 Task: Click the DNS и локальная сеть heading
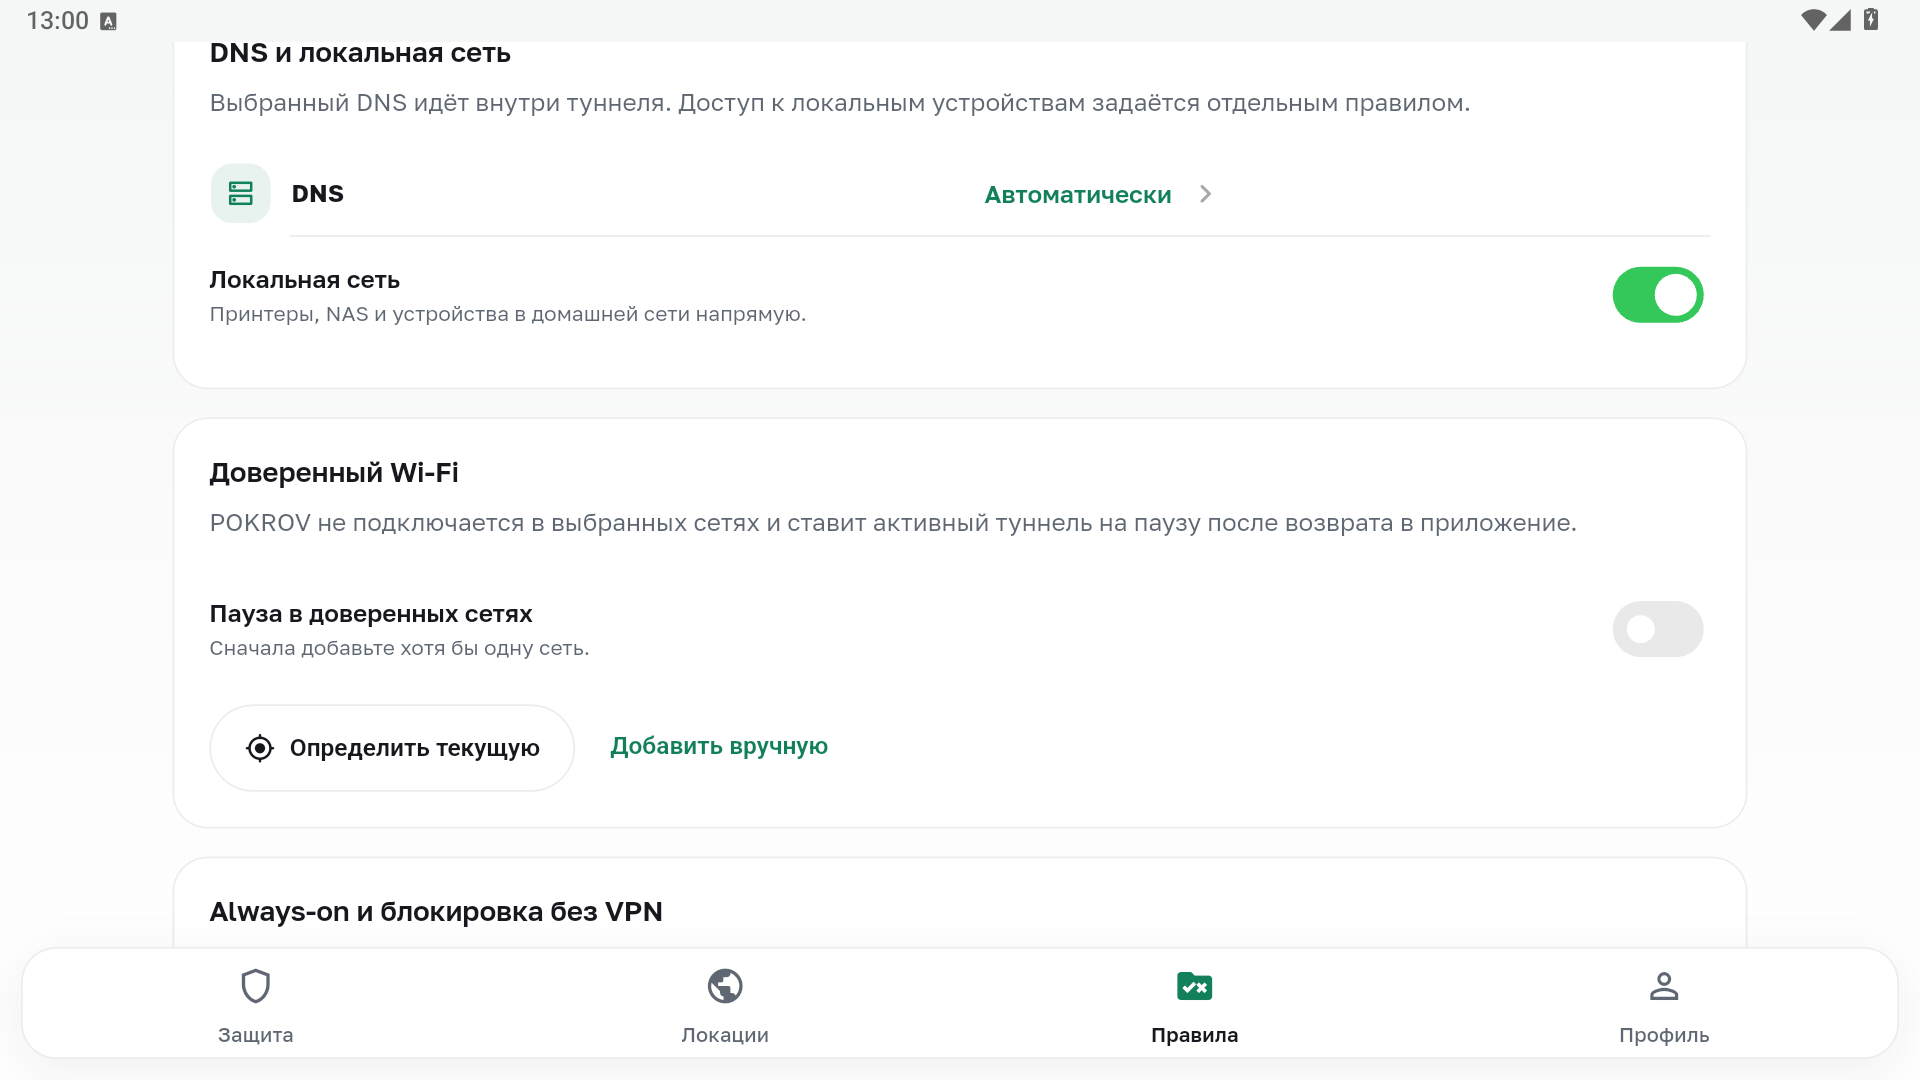360,53
